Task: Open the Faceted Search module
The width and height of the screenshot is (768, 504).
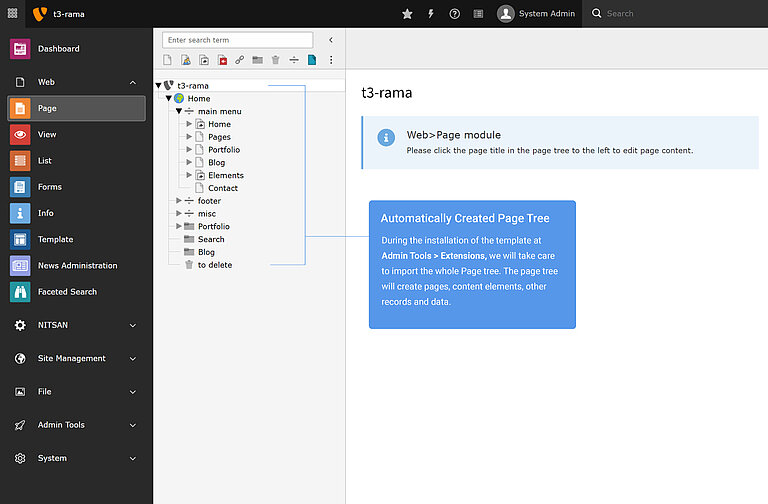Action: 67,292
